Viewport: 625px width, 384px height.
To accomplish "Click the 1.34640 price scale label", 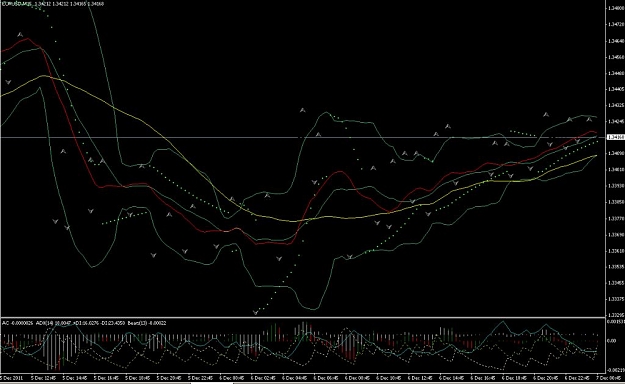I will coord(616,41).
